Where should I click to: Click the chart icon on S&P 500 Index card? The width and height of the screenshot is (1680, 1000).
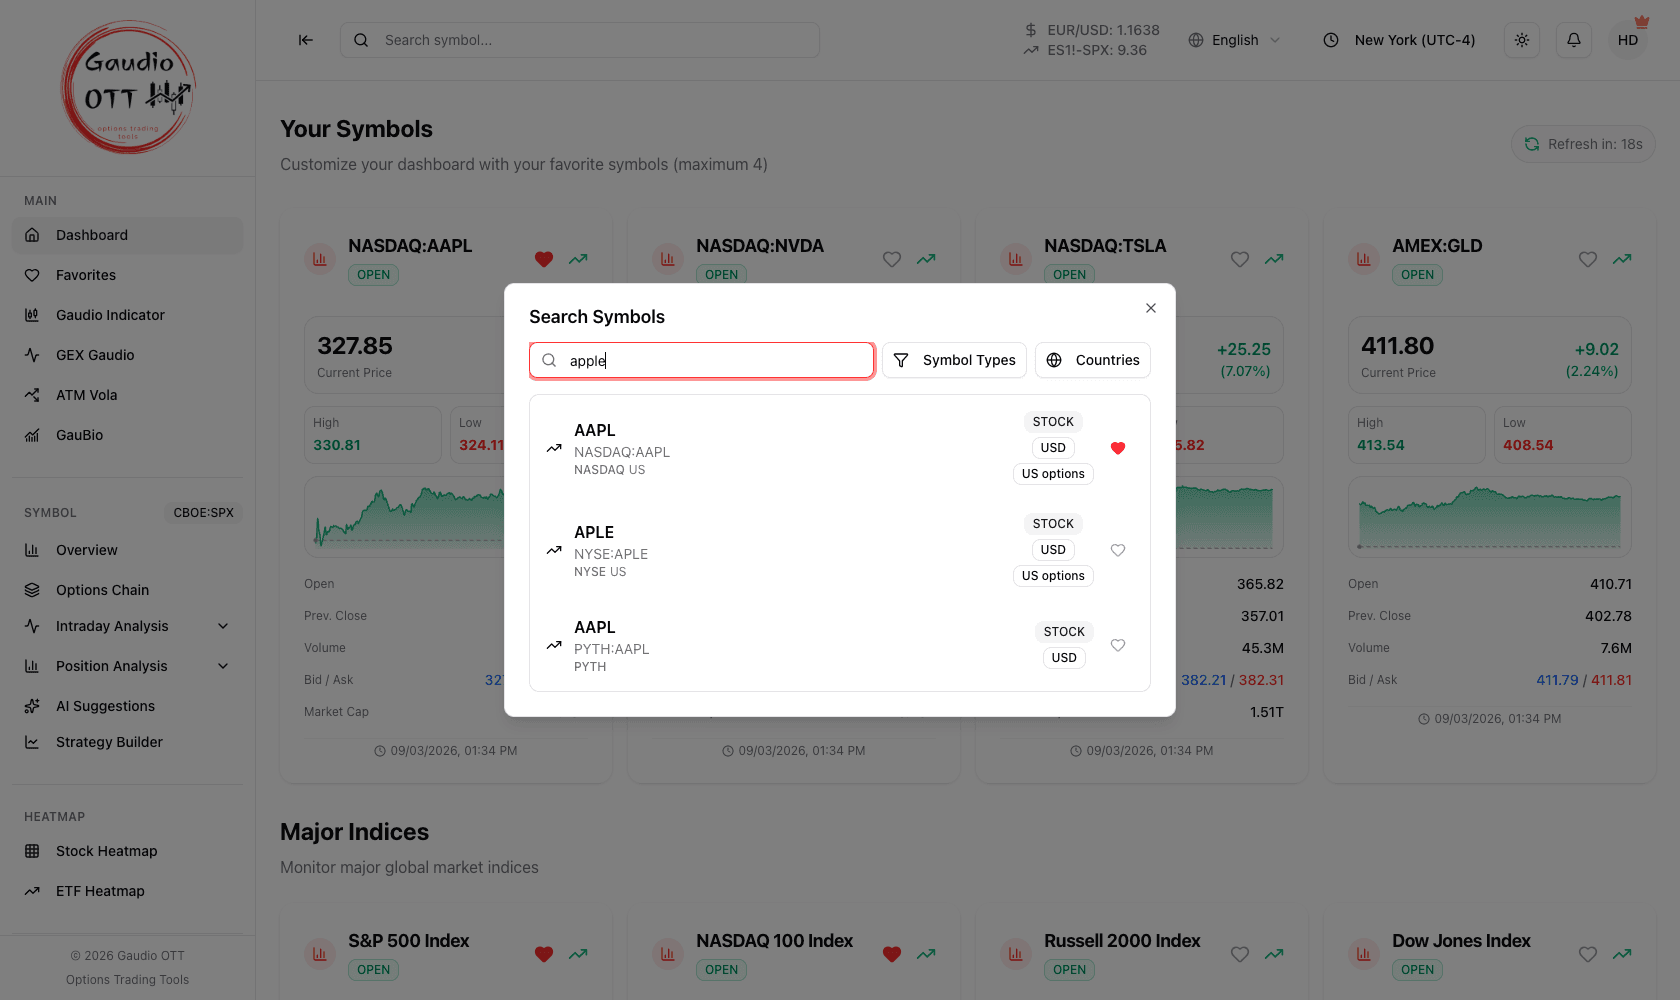(x=320, y=954)
